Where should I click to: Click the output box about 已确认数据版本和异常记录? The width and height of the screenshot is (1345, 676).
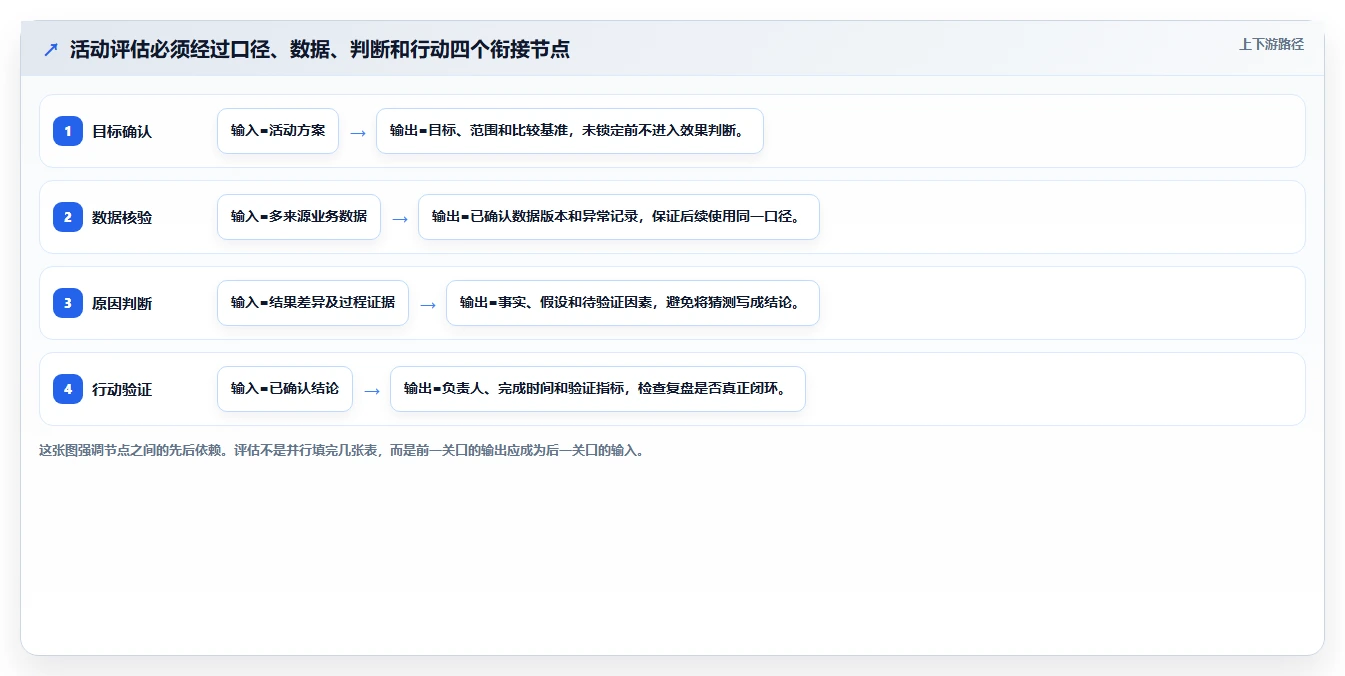(619, 217)
